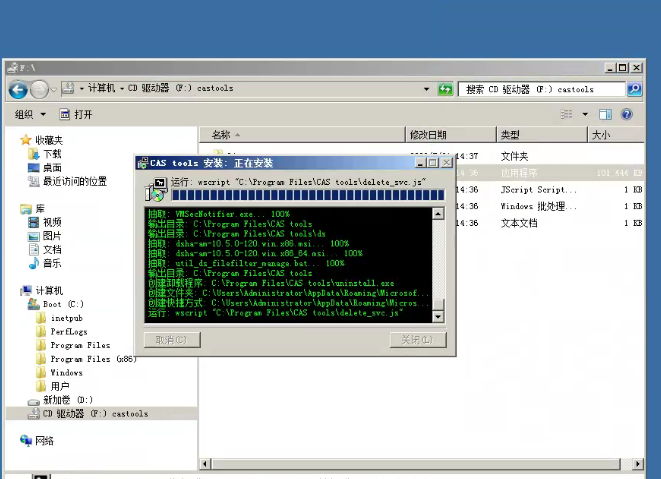Click the CD drive icon in address bar
Image resolution: width=661 pixels, height=479 pixels.
point(68,88)
